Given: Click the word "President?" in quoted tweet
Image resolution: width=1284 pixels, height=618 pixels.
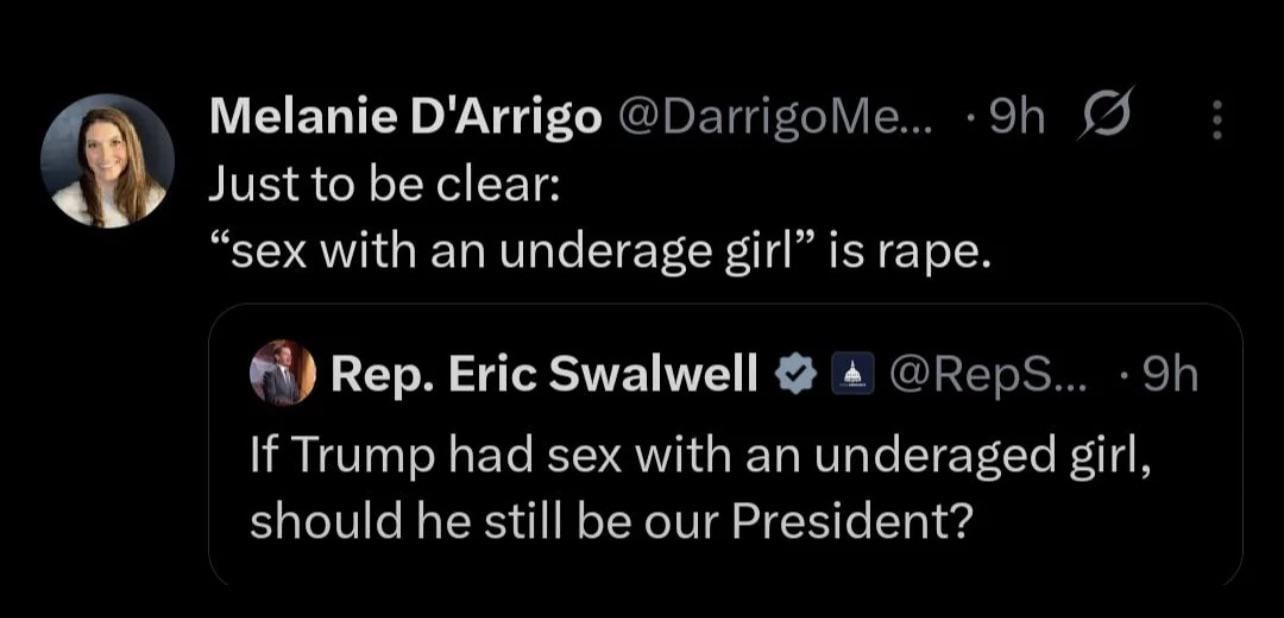Looking at the screenshot, I should [854, 523].
